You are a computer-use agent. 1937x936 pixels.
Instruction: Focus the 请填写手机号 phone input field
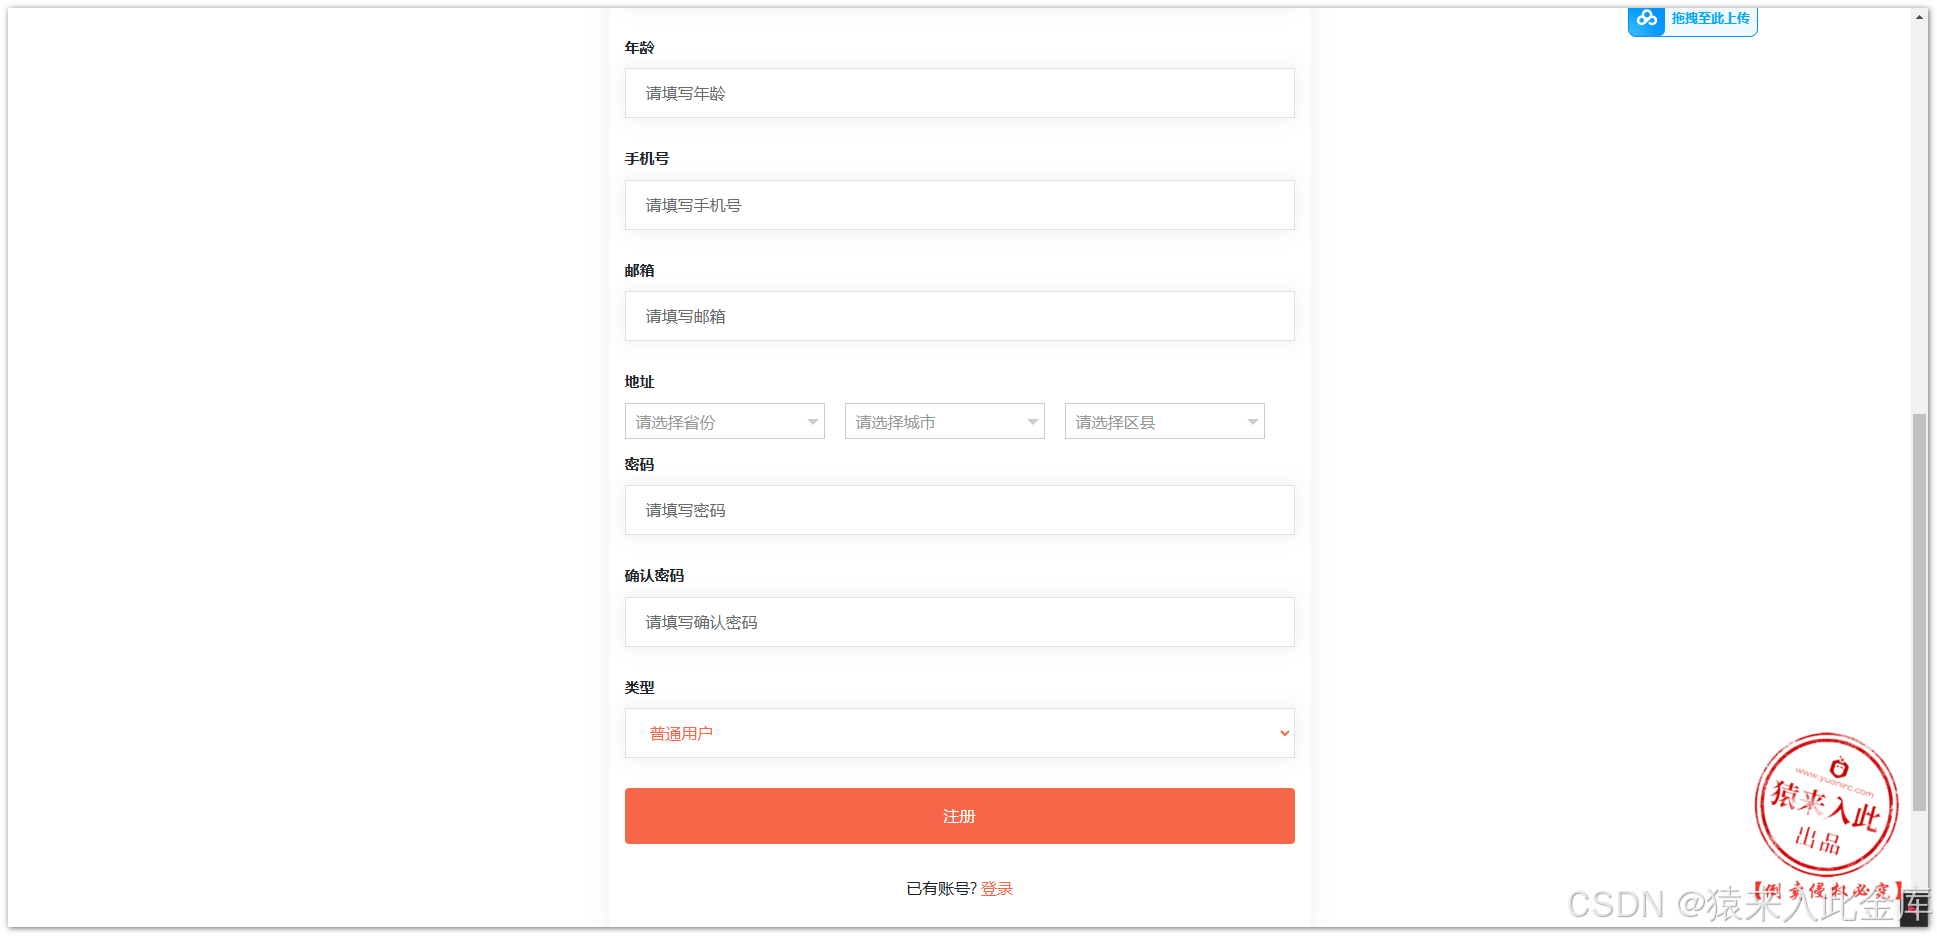[x=959, y=205]
